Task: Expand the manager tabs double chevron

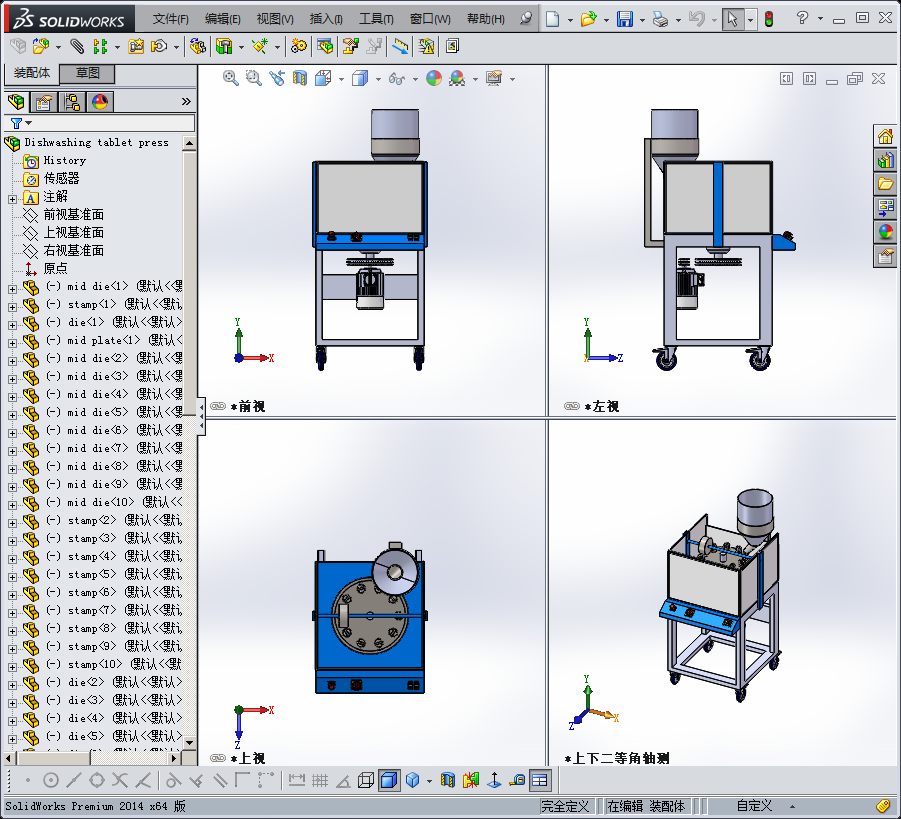Action: pyautogui.click(x=186, y=102)
